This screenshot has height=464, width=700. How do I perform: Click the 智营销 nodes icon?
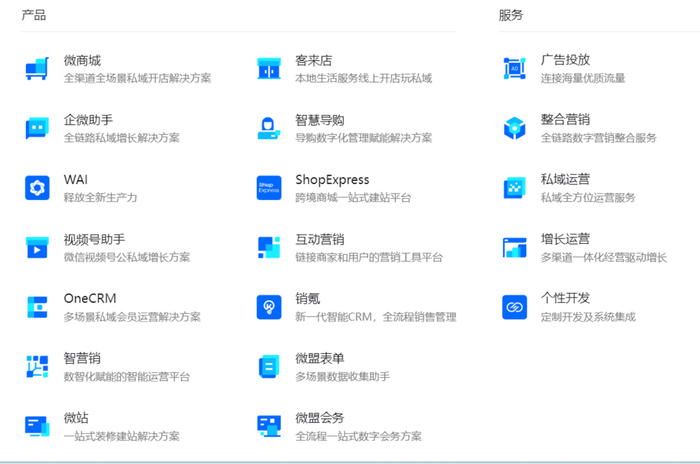pyautogui.click(x=37, y=367)
